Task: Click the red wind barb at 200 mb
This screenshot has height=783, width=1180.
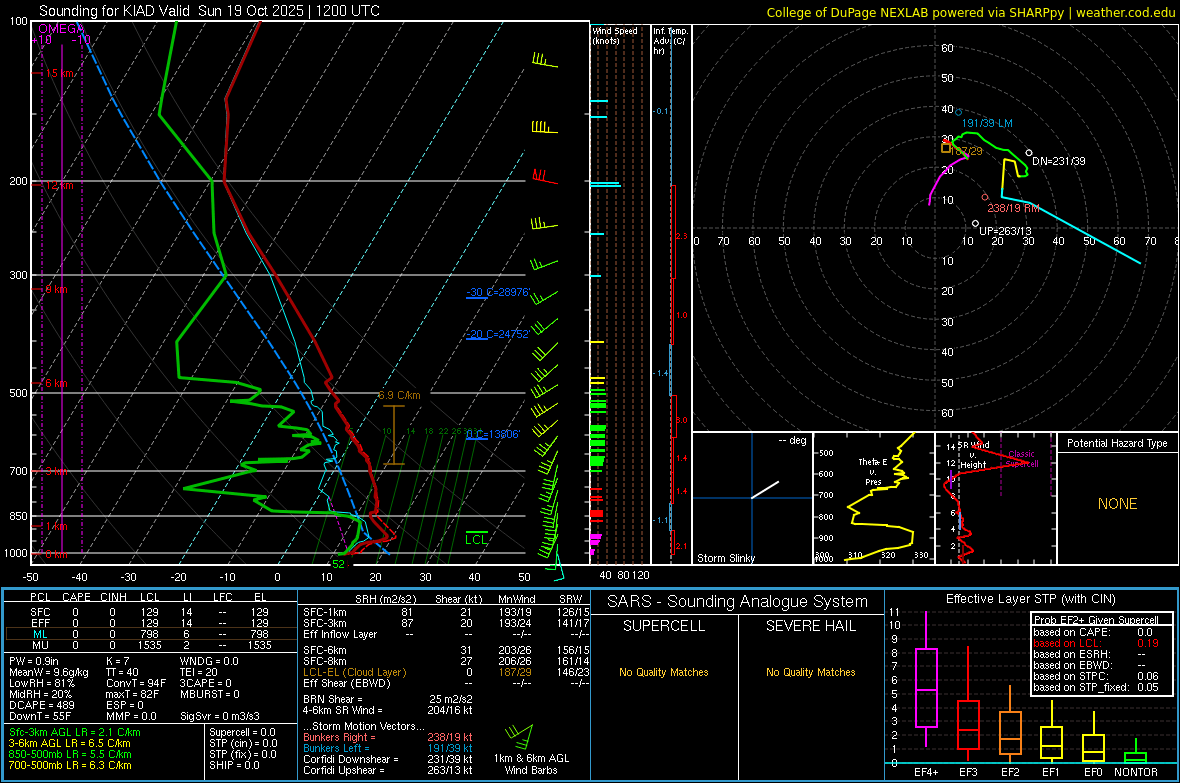Action: [x=545, y=176]
